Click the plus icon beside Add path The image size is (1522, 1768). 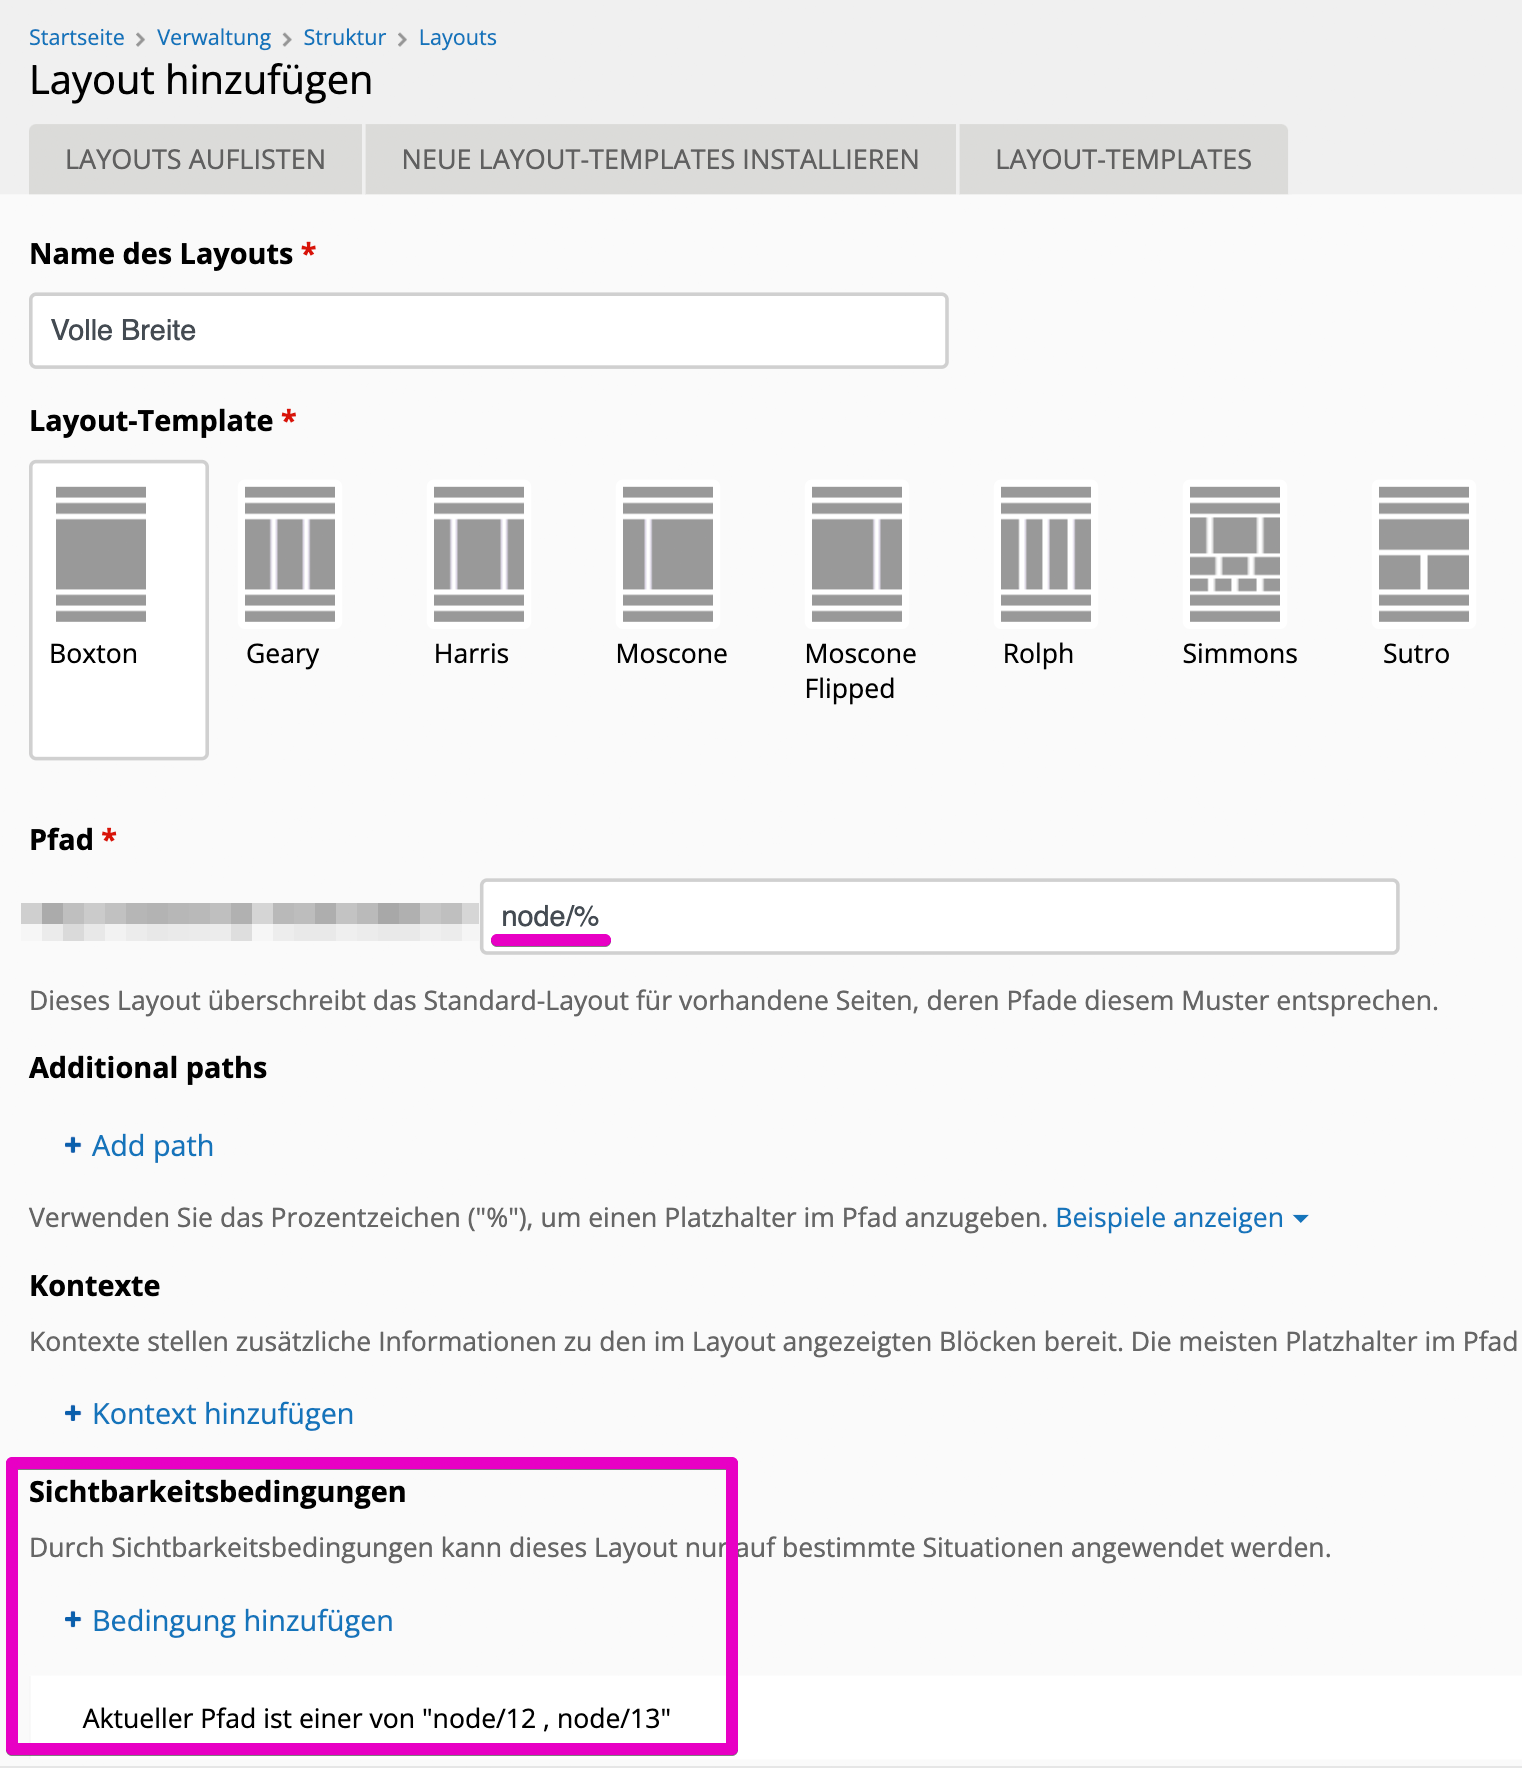72,1145
